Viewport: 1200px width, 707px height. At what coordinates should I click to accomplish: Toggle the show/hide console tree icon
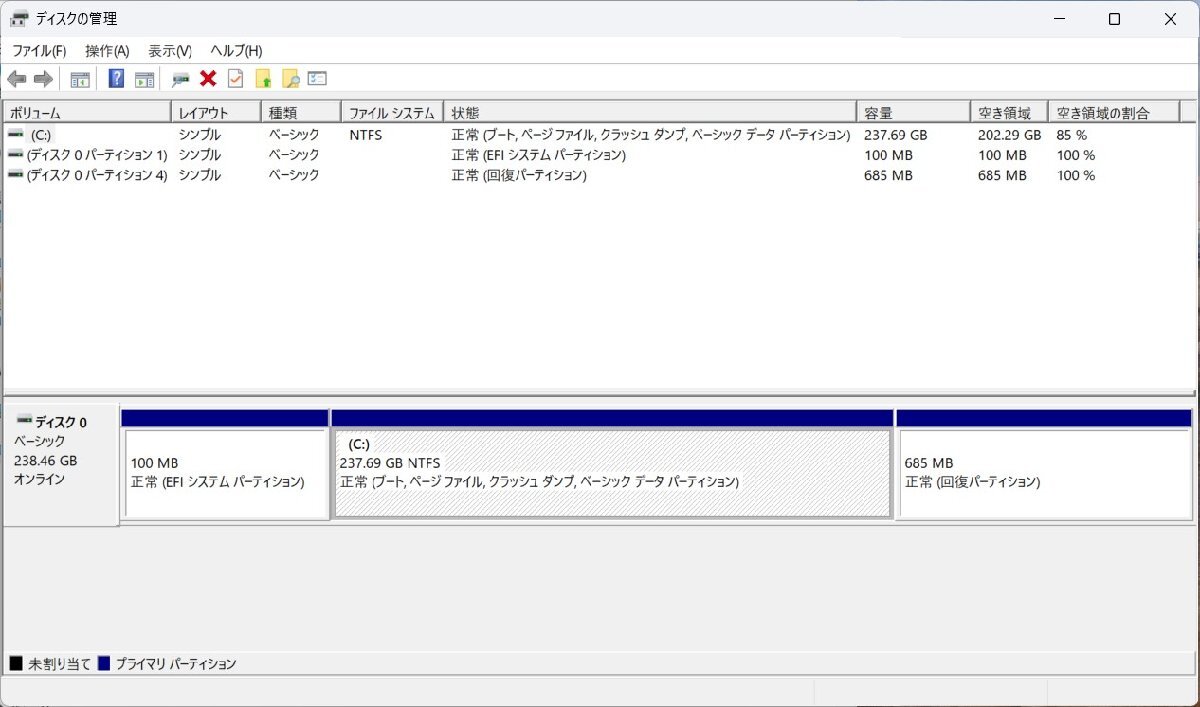coord(80,79)
